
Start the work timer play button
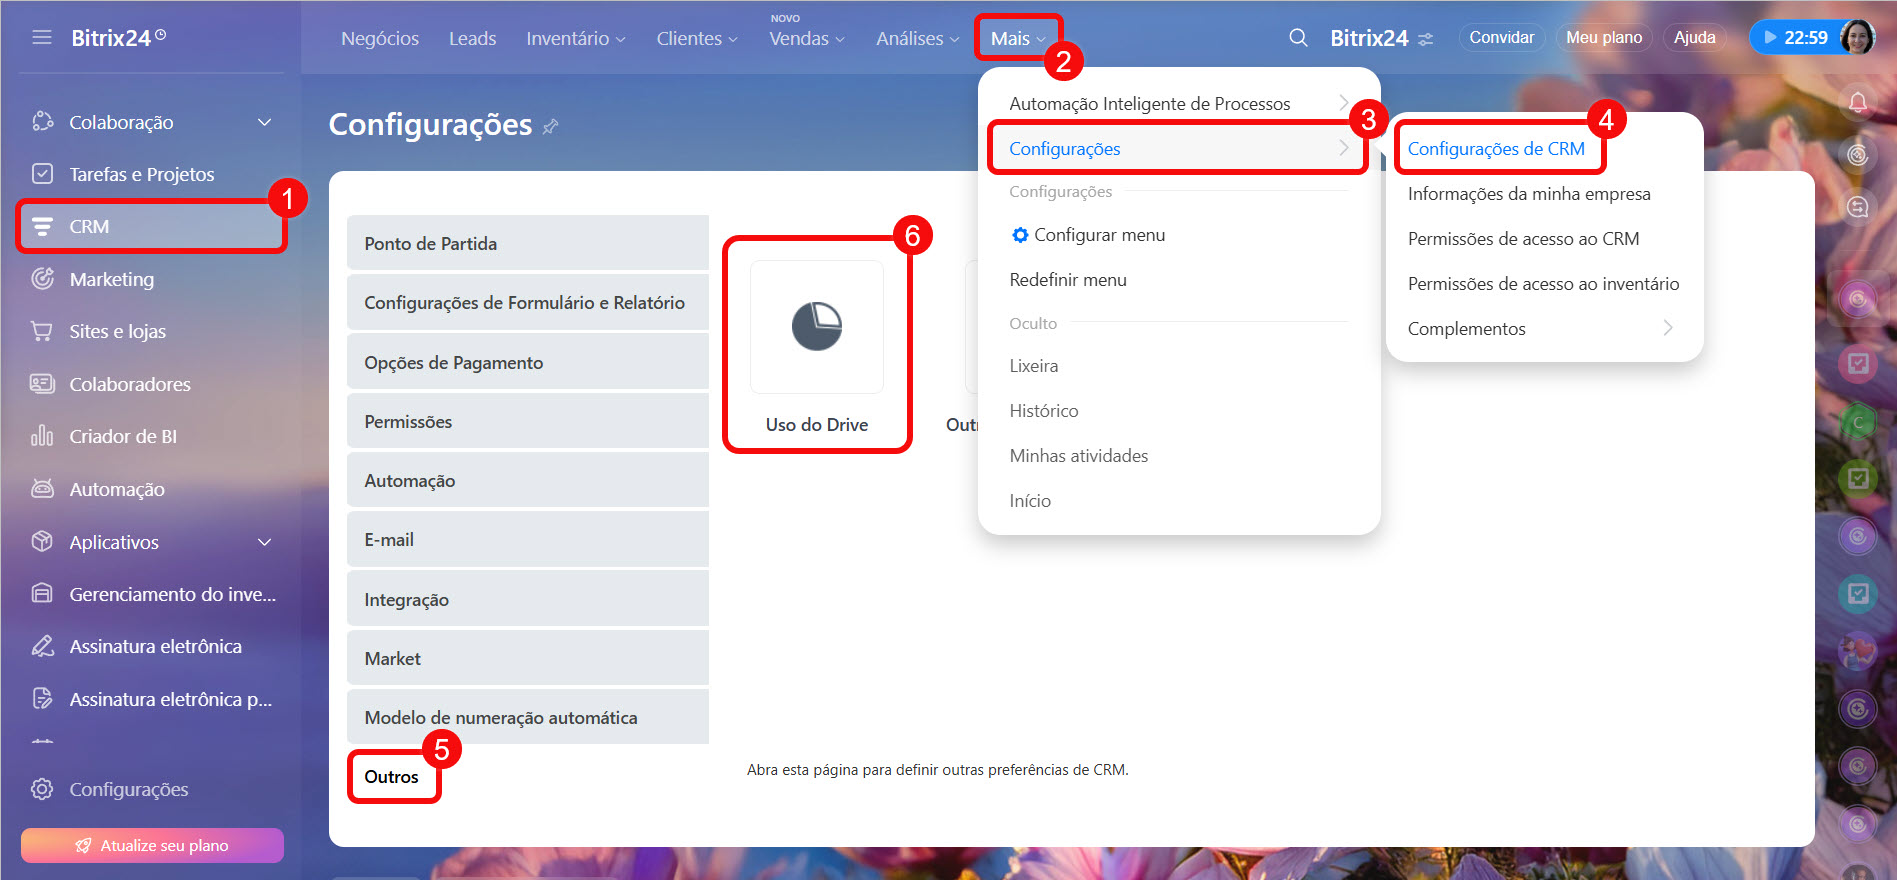click(1771, 38)
